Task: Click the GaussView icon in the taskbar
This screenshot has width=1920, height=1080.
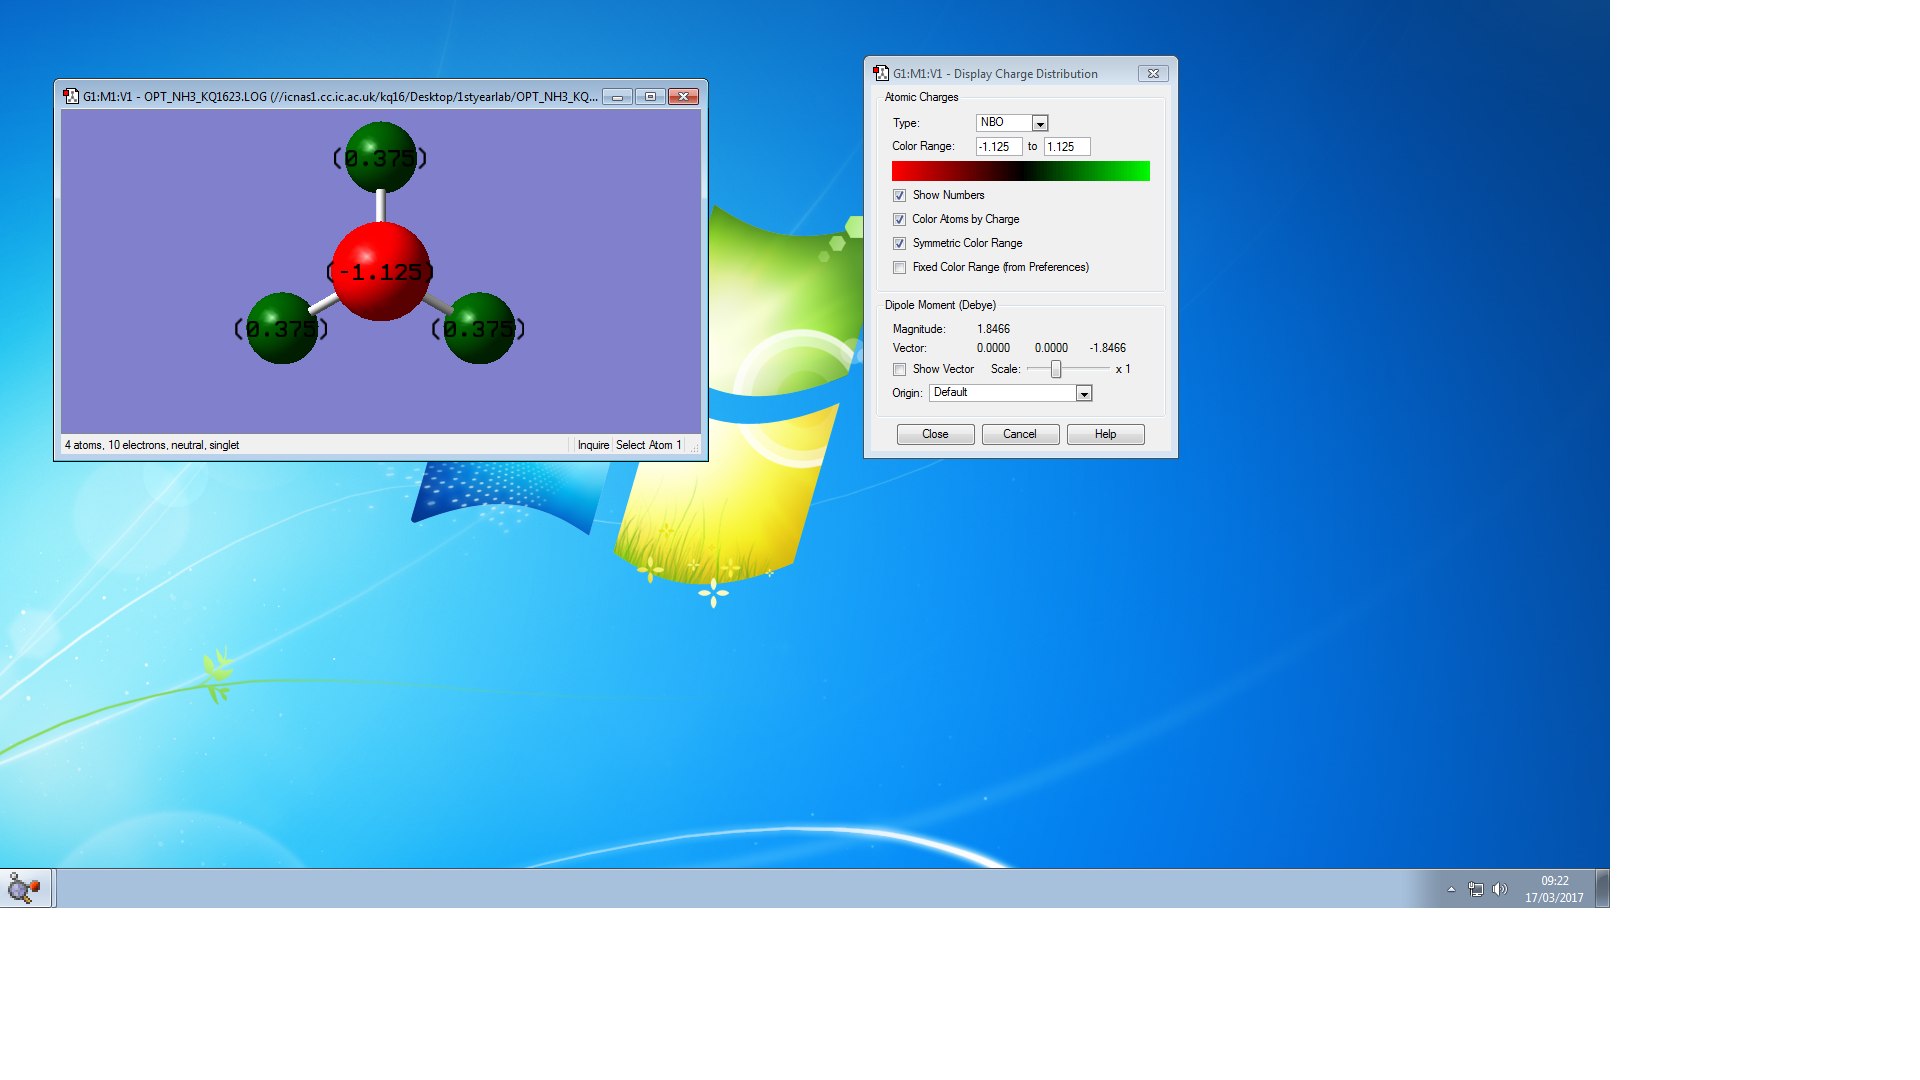Action: pyautogui.click(x=24, y=888)
